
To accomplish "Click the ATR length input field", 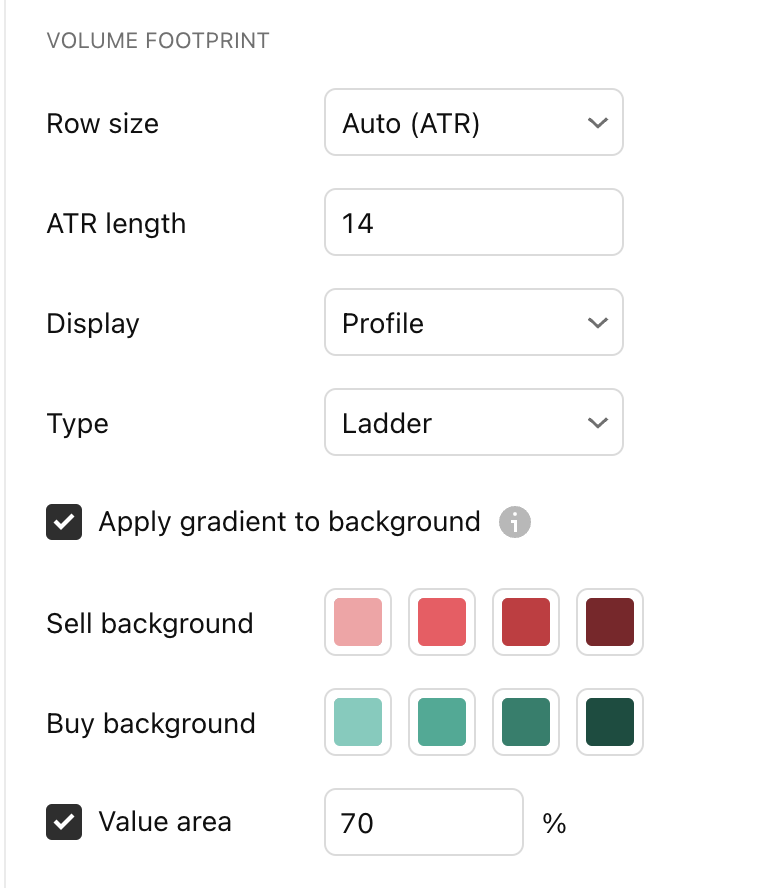I will coord(473,222).
